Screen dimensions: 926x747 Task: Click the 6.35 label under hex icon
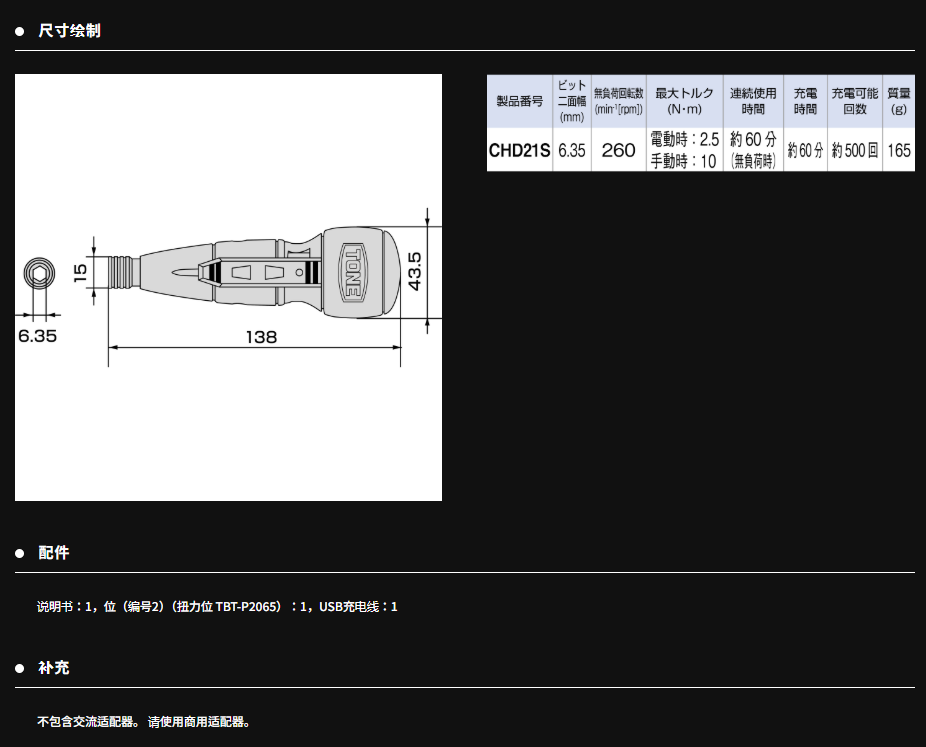click(x=37, y=337)
